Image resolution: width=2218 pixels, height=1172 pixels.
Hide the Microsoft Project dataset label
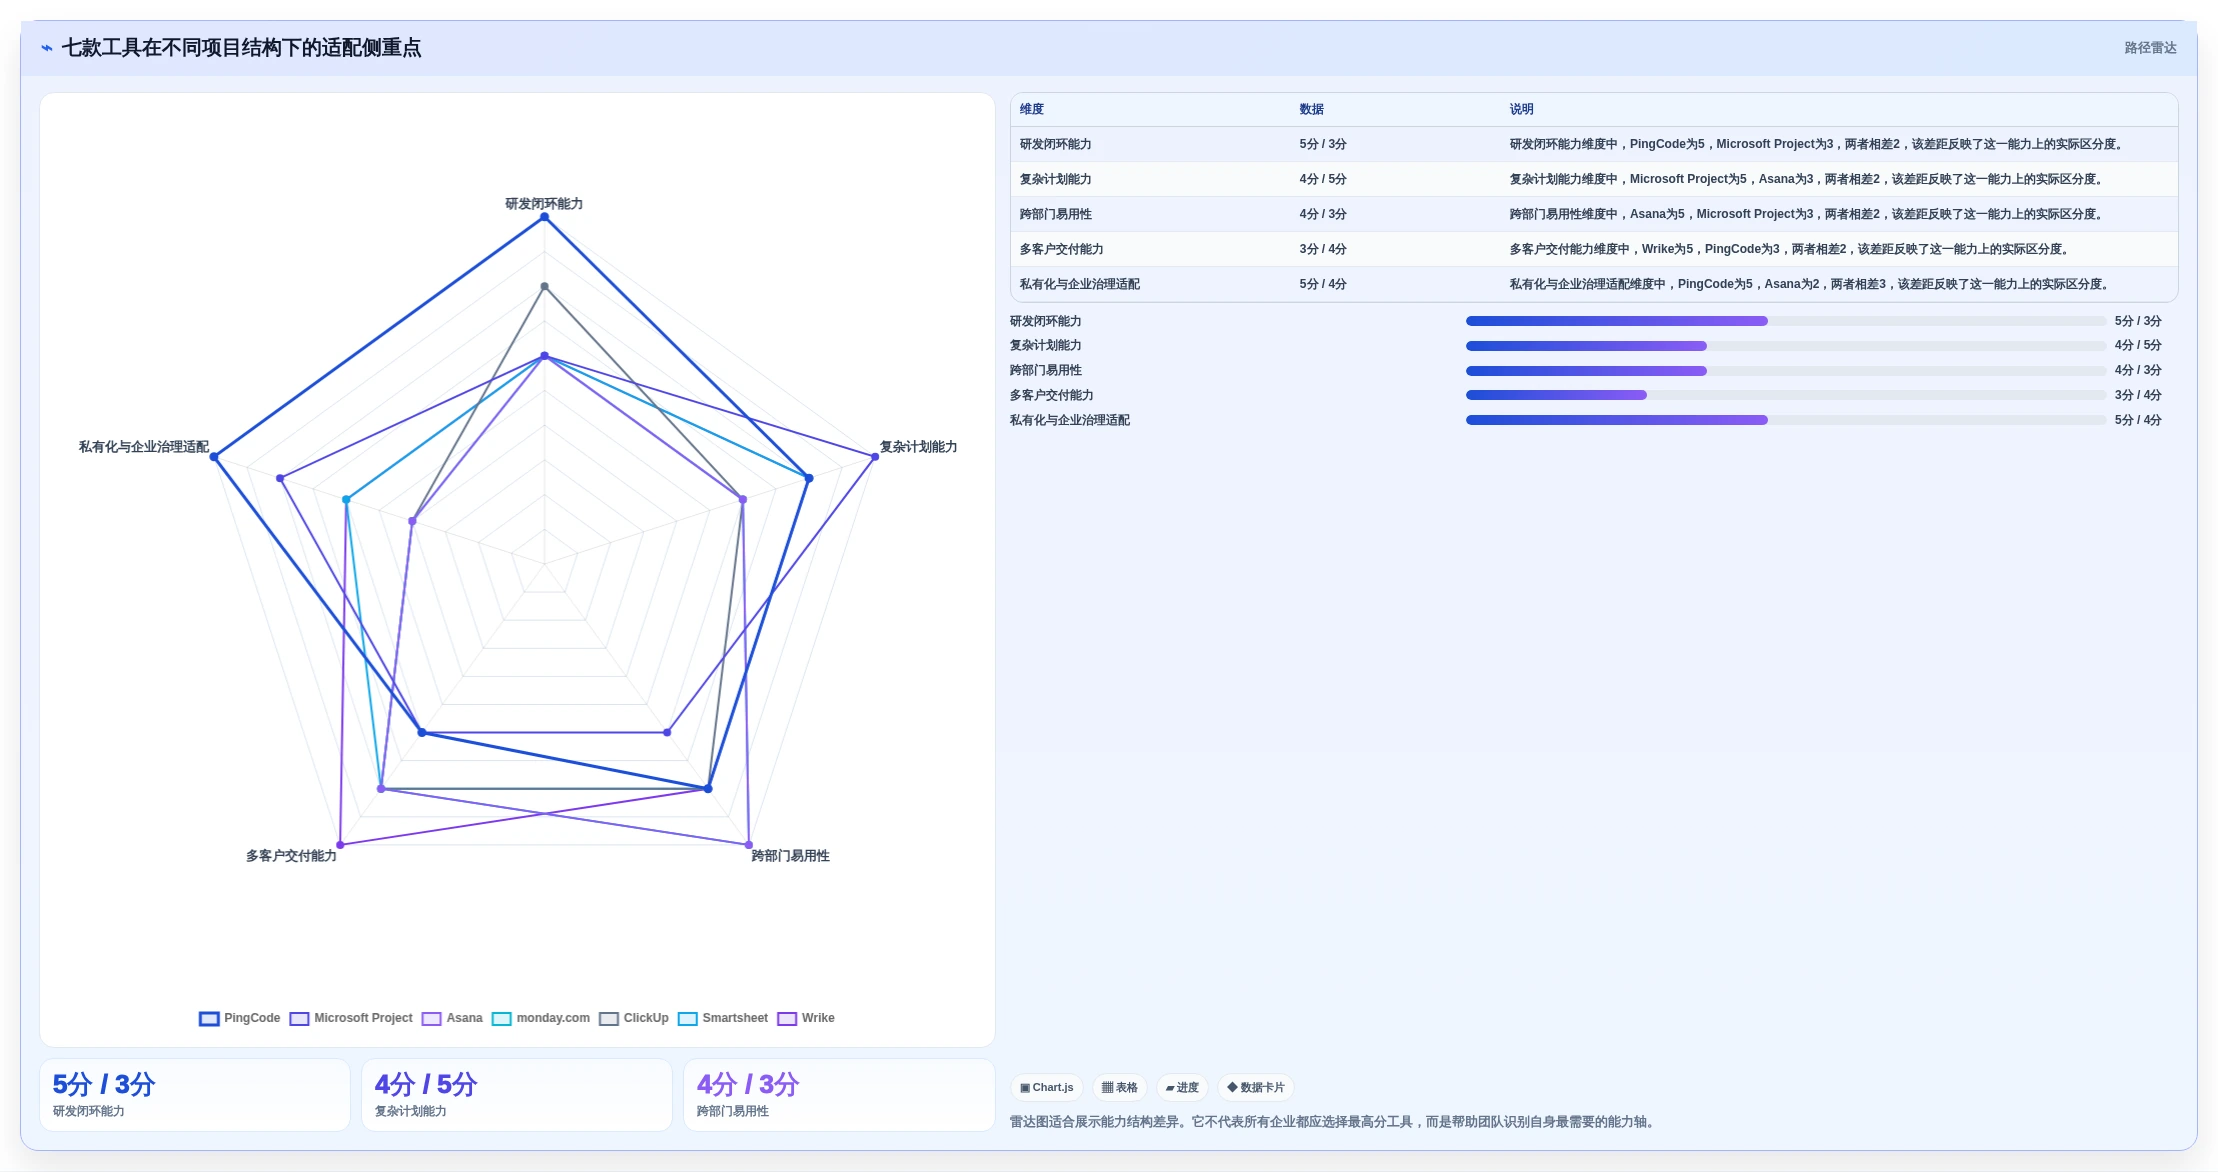(363, 1018)
